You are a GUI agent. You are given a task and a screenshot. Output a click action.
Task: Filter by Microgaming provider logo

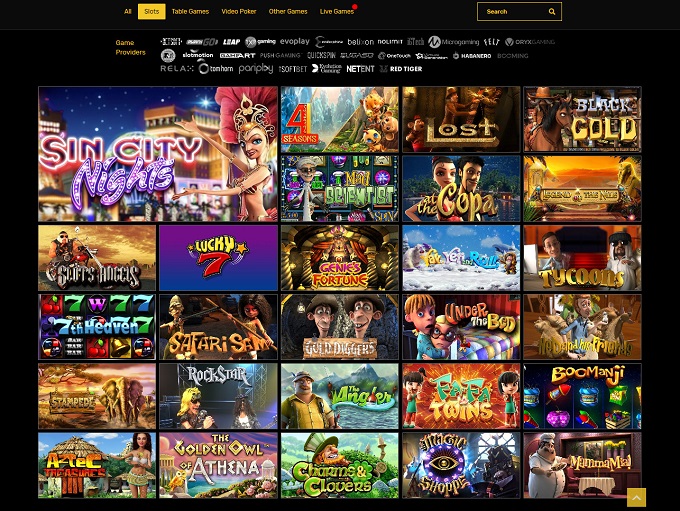click(x=454, y=42)
